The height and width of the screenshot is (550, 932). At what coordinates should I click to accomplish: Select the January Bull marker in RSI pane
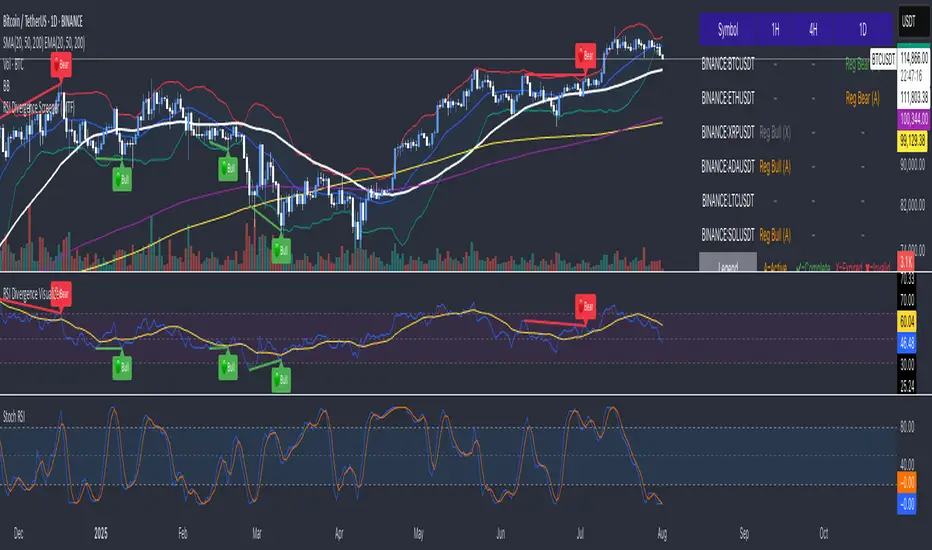pos(122,367)
